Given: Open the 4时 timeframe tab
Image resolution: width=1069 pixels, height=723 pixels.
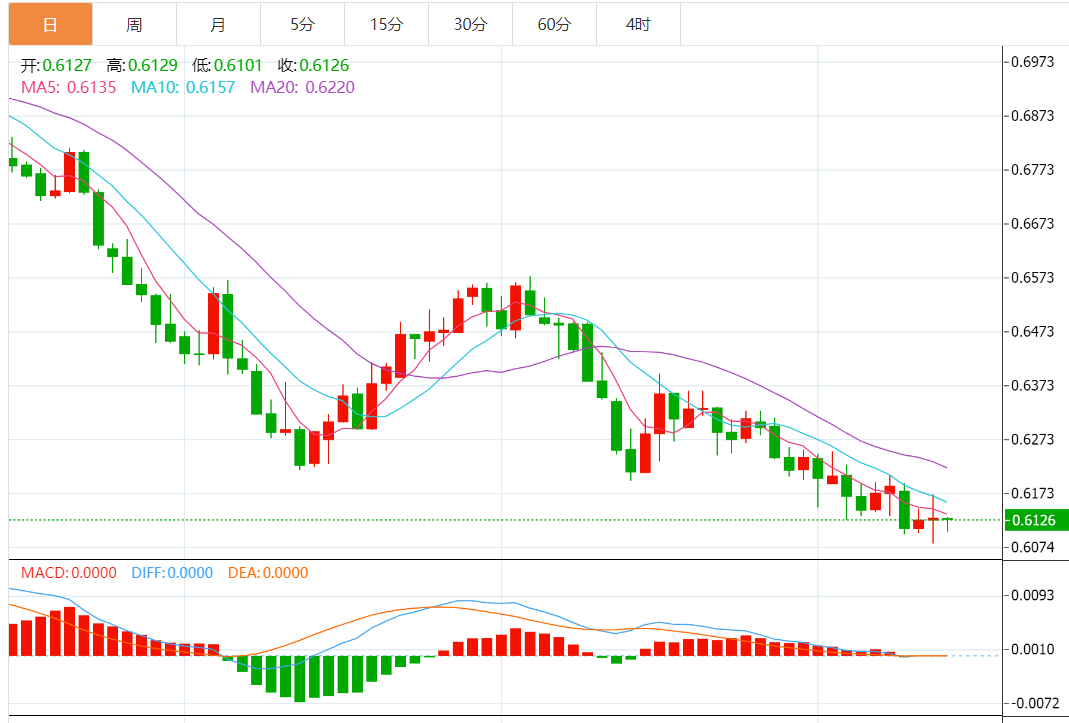Looking at the screenshot, I should click(x=638, y=25).
